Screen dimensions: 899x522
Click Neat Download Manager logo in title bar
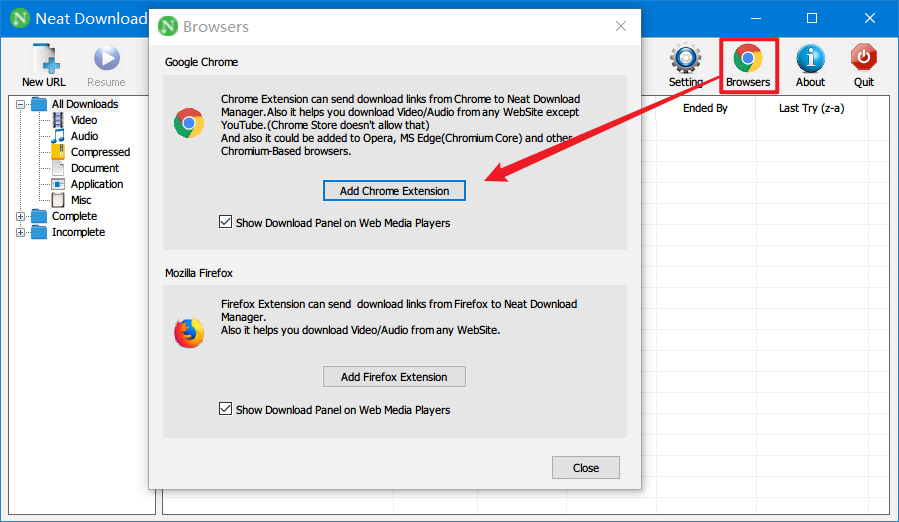19,18
